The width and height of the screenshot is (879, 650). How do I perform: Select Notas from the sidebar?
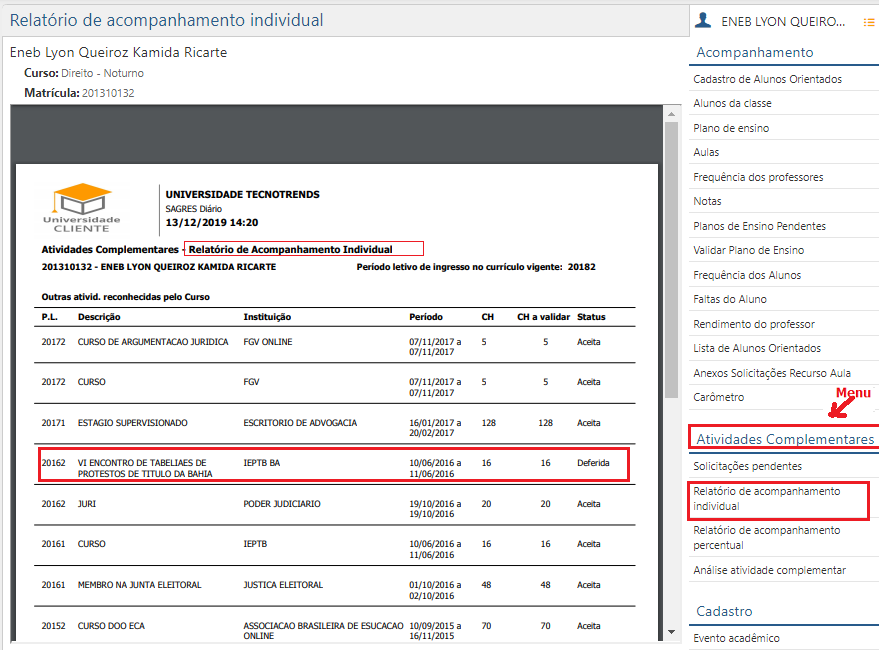pyautogui.click(x=707, y=201)
